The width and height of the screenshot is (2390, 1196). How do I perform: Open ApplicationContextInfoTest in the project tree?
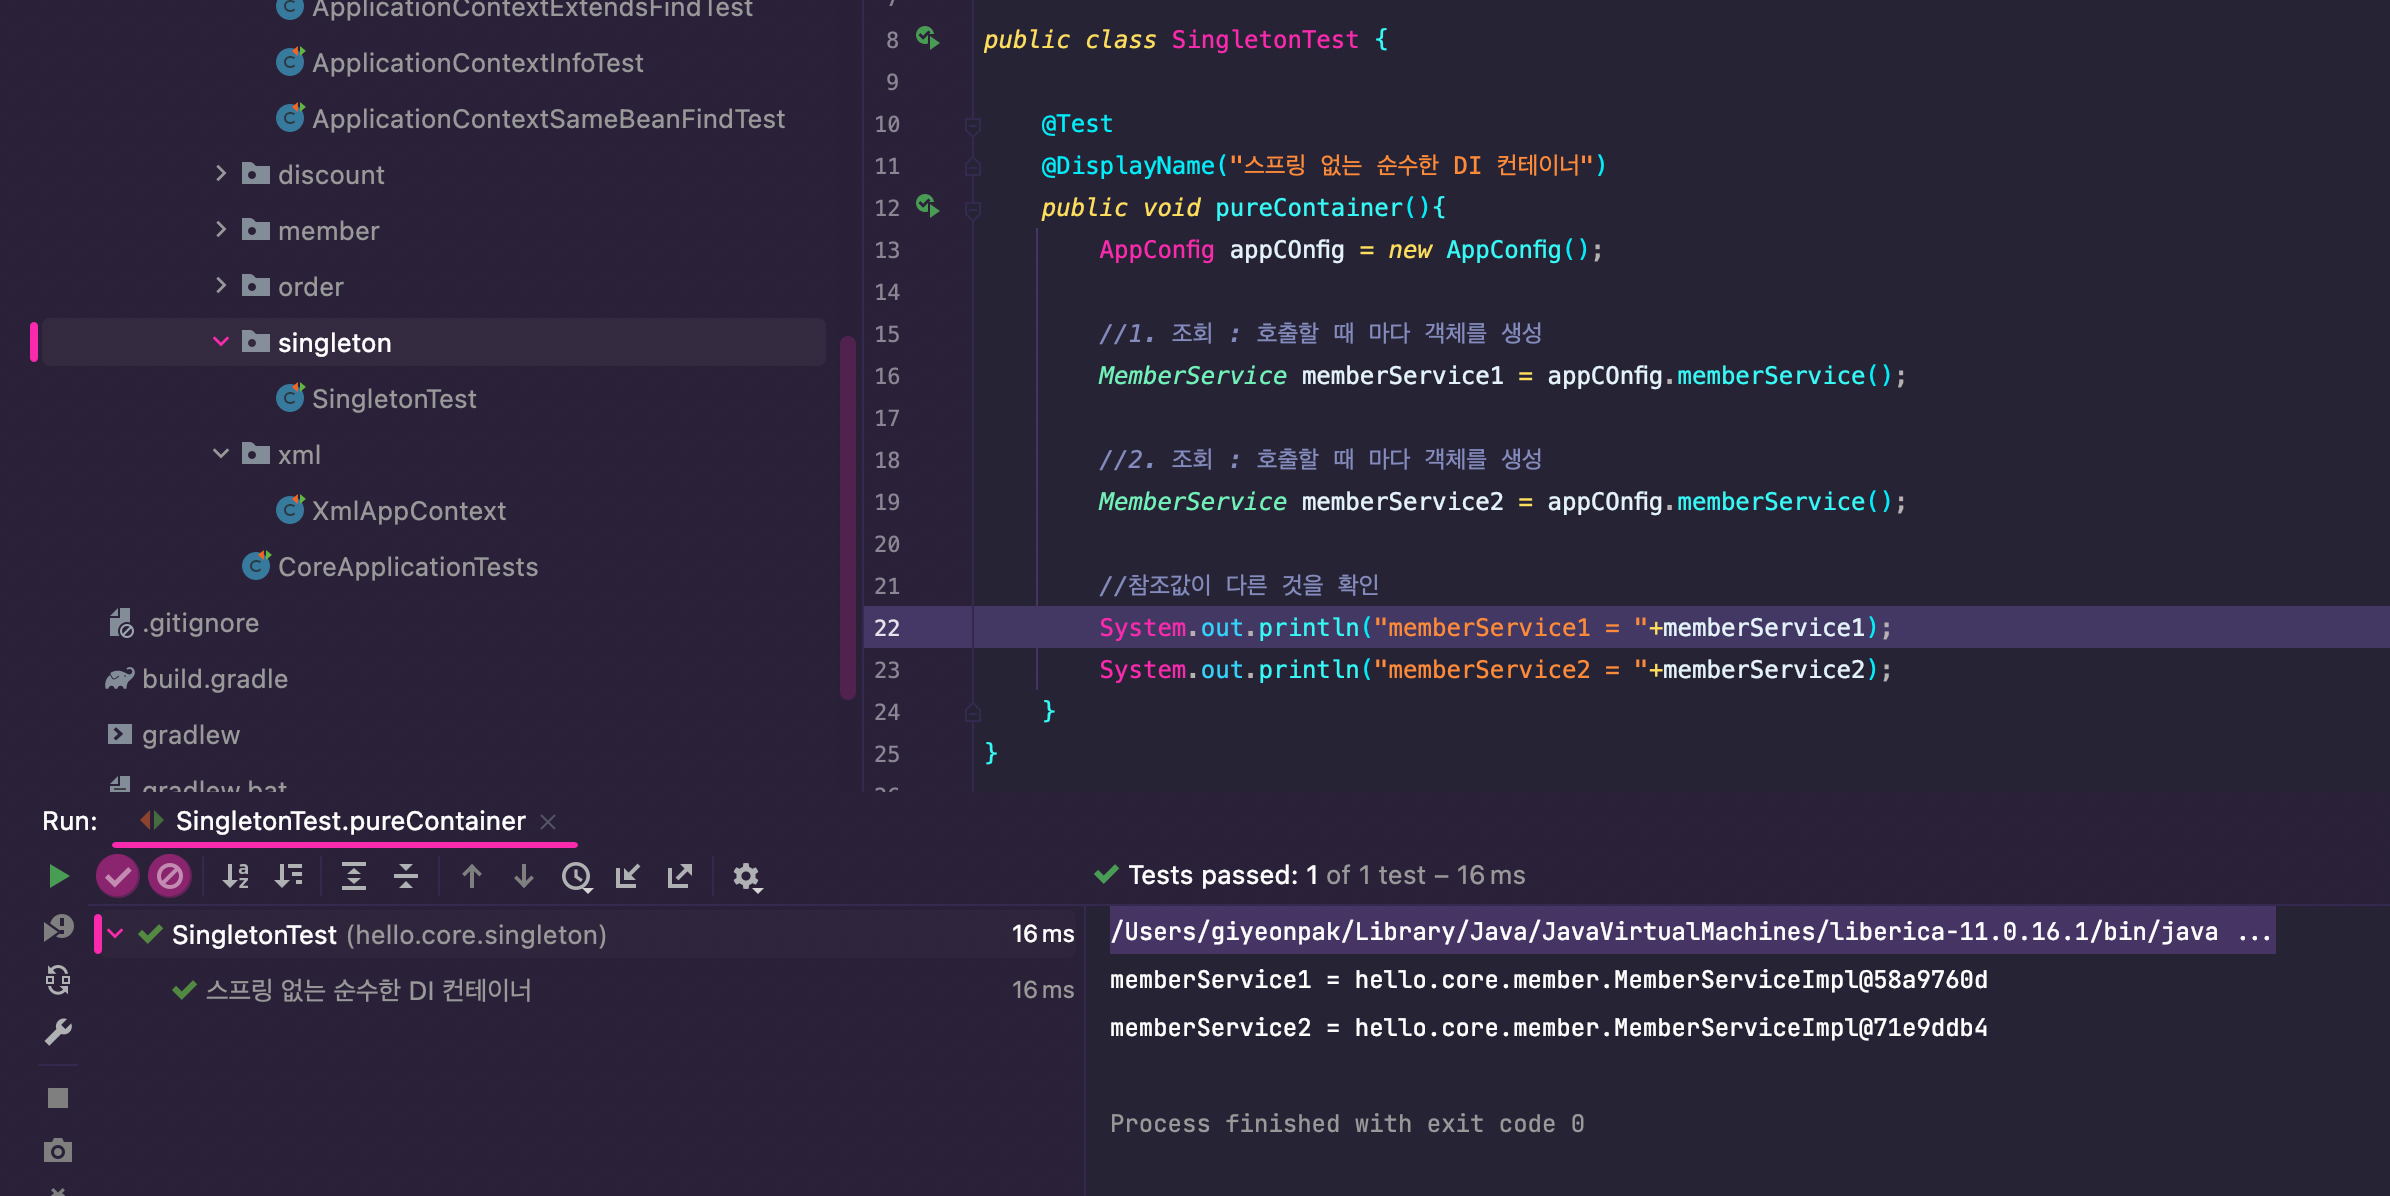point(478,62)
